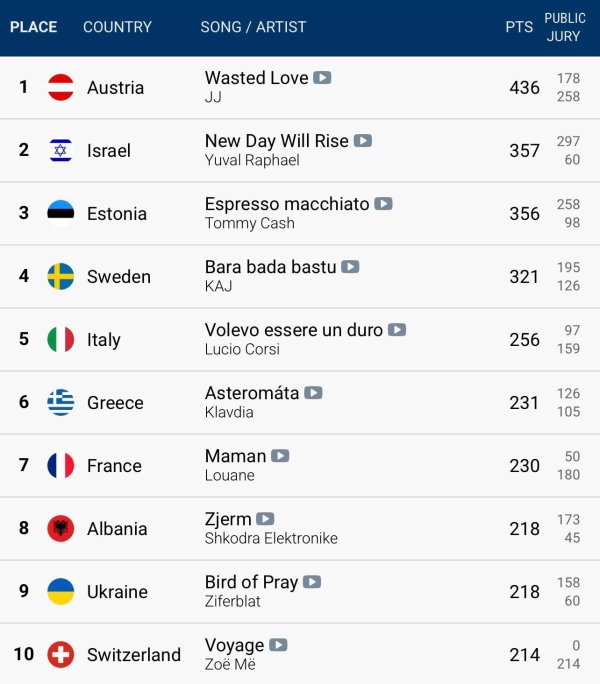Sort by the PTS column header

tap(519, 27)
